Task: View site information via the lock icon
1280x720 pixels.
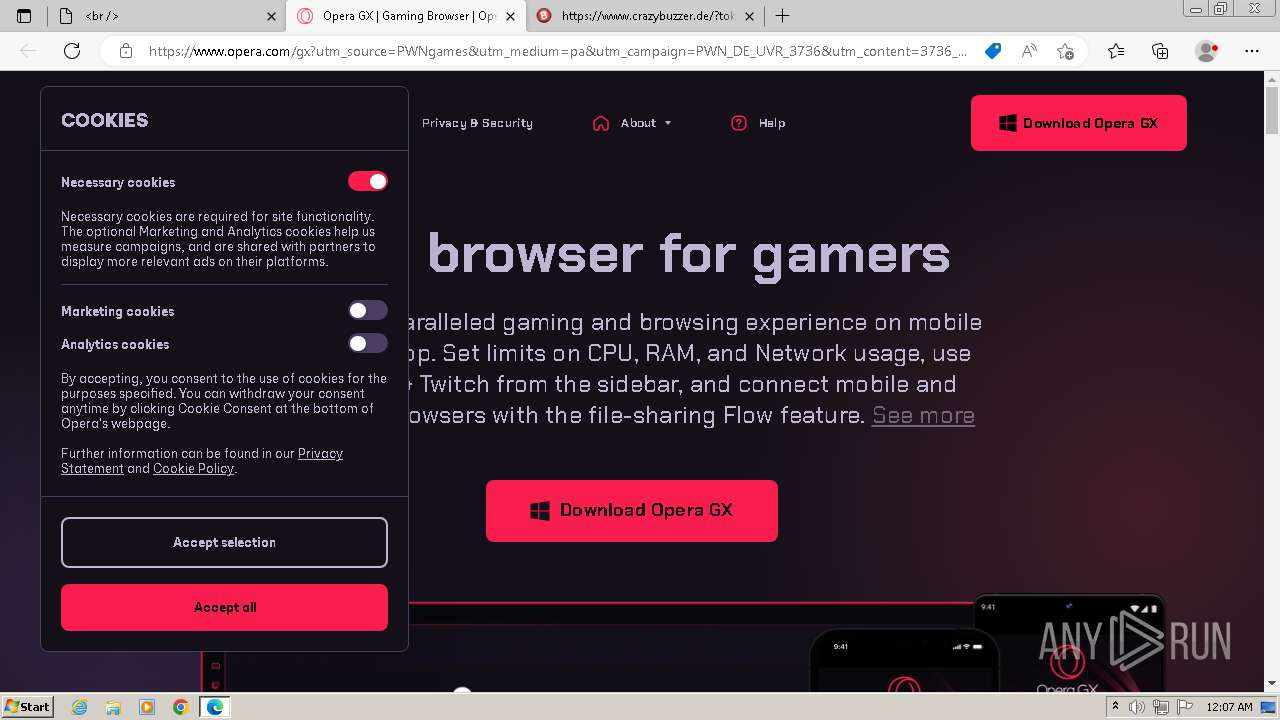Action: click(125, 51)
